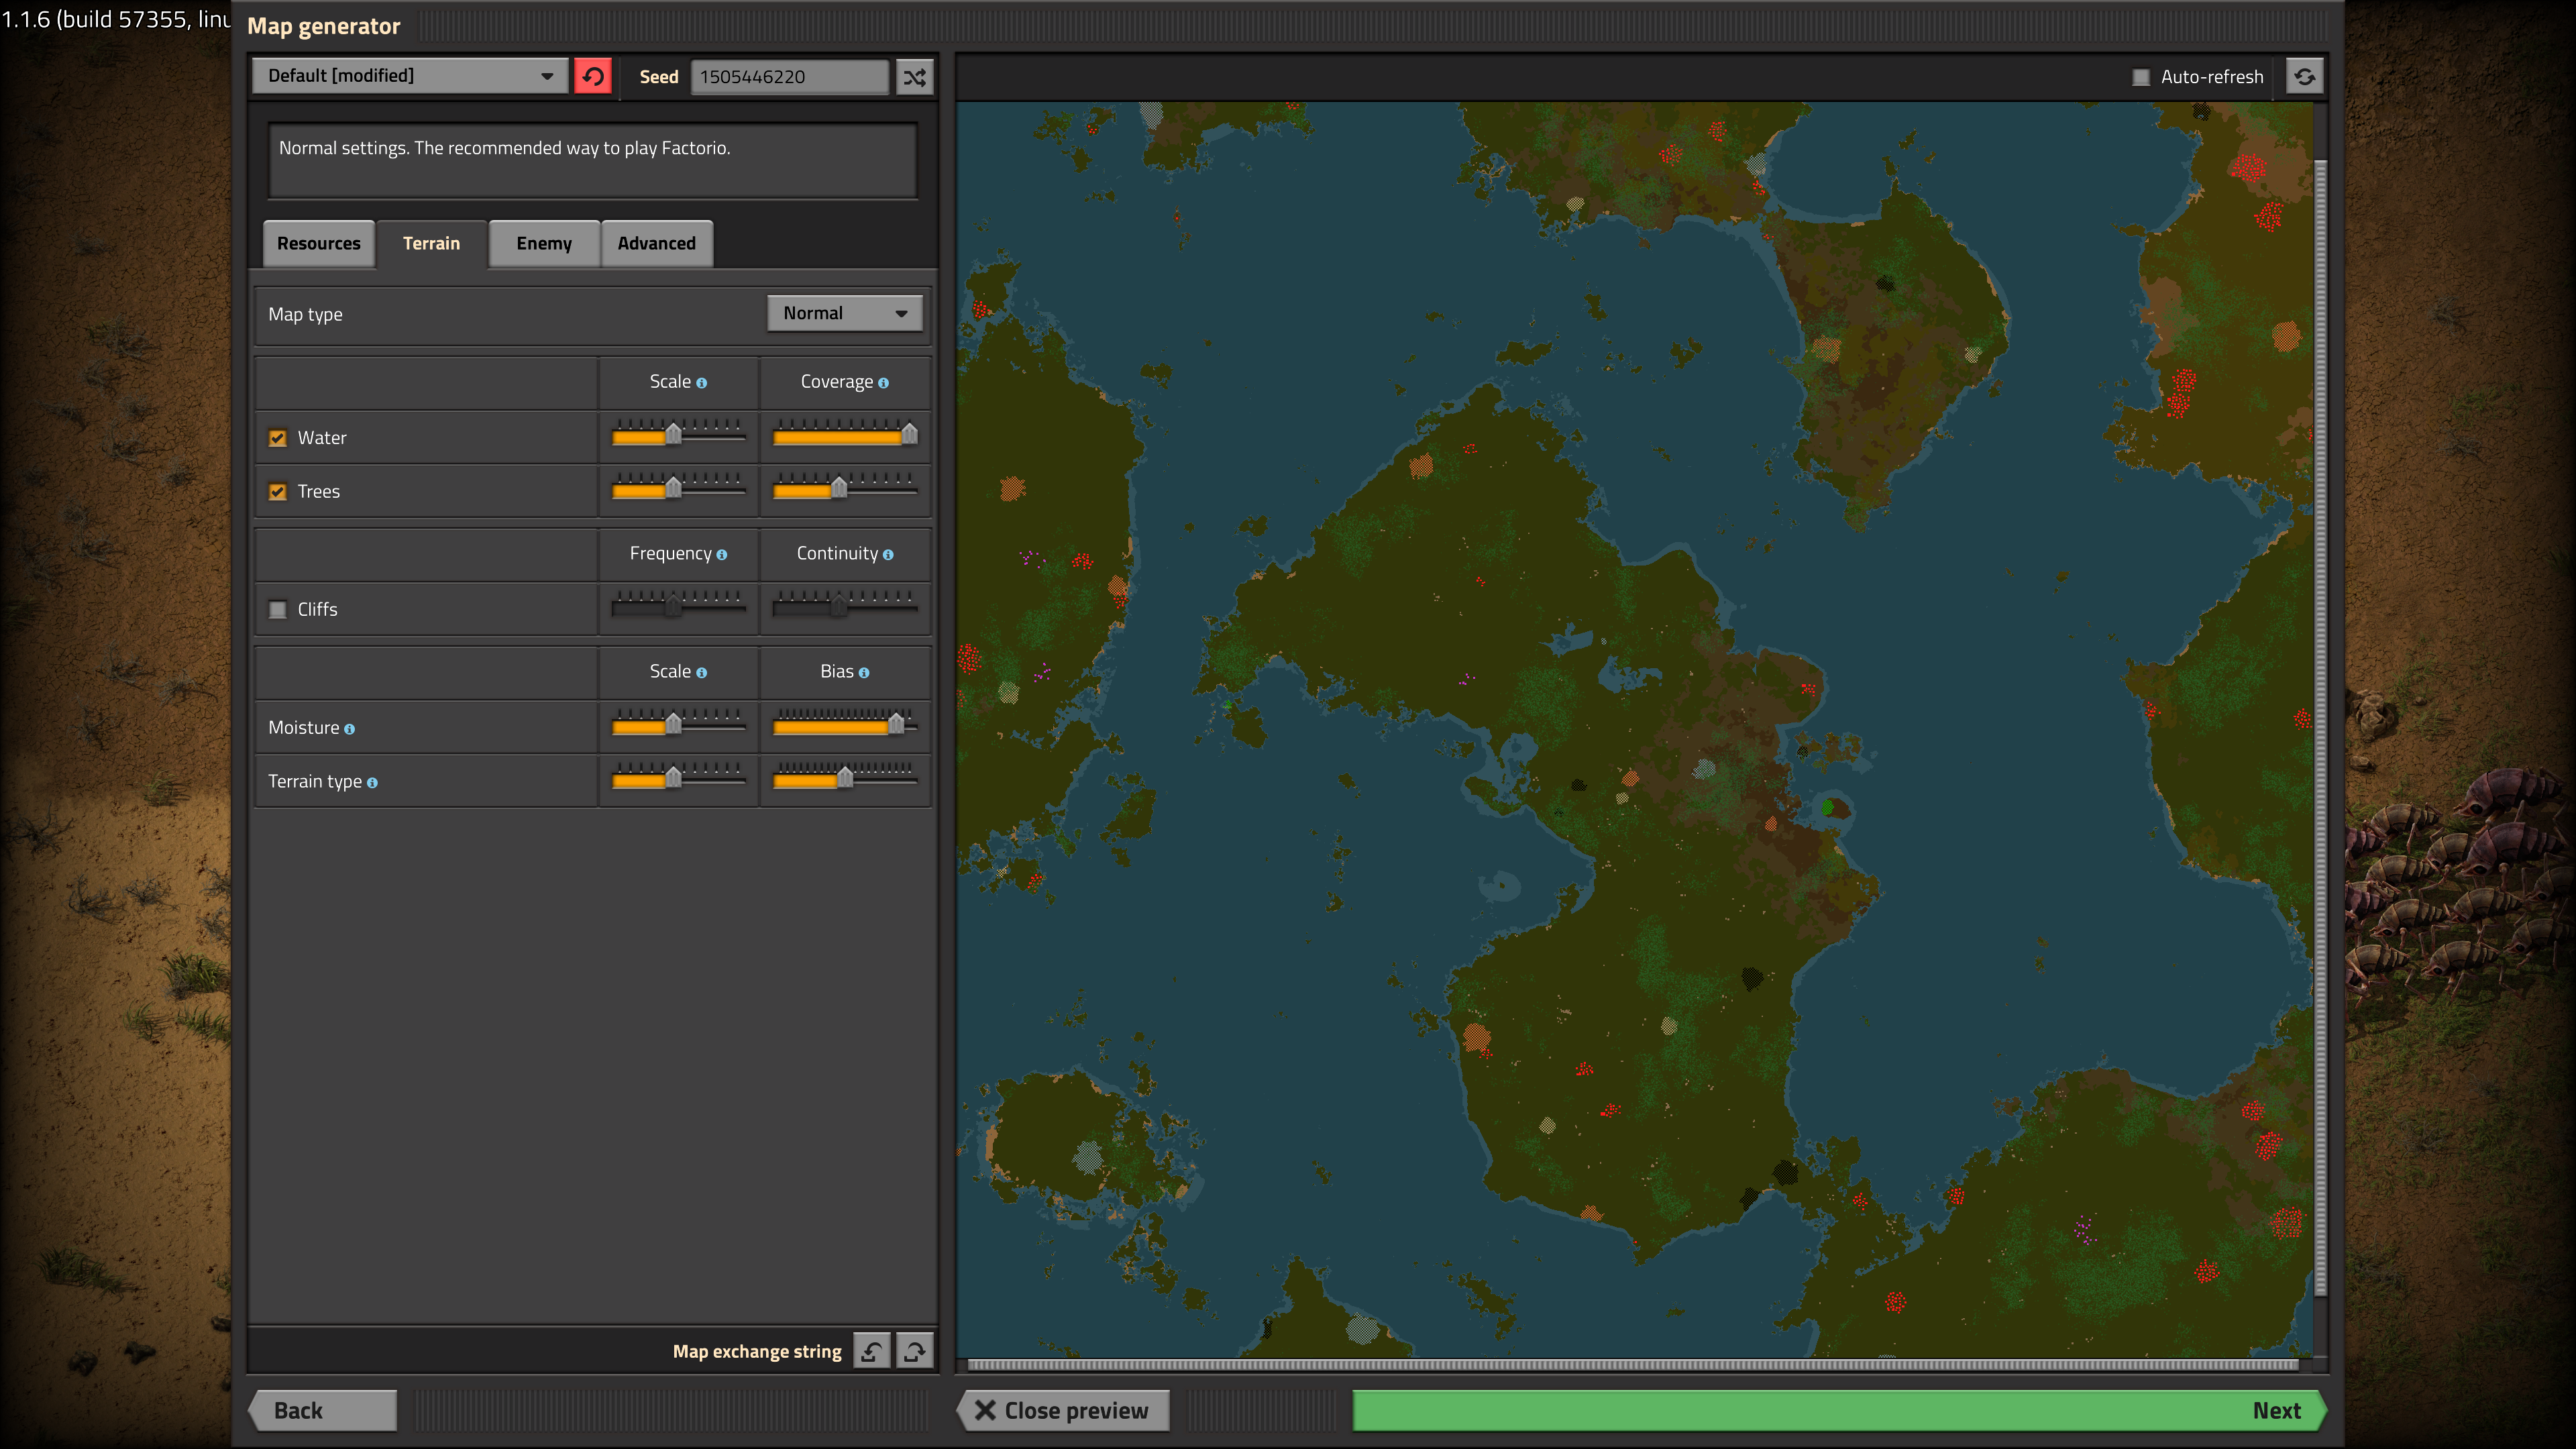Click the Map generator window title
The height and width of the screenshot is (1449, 2576).
point(324,26)
